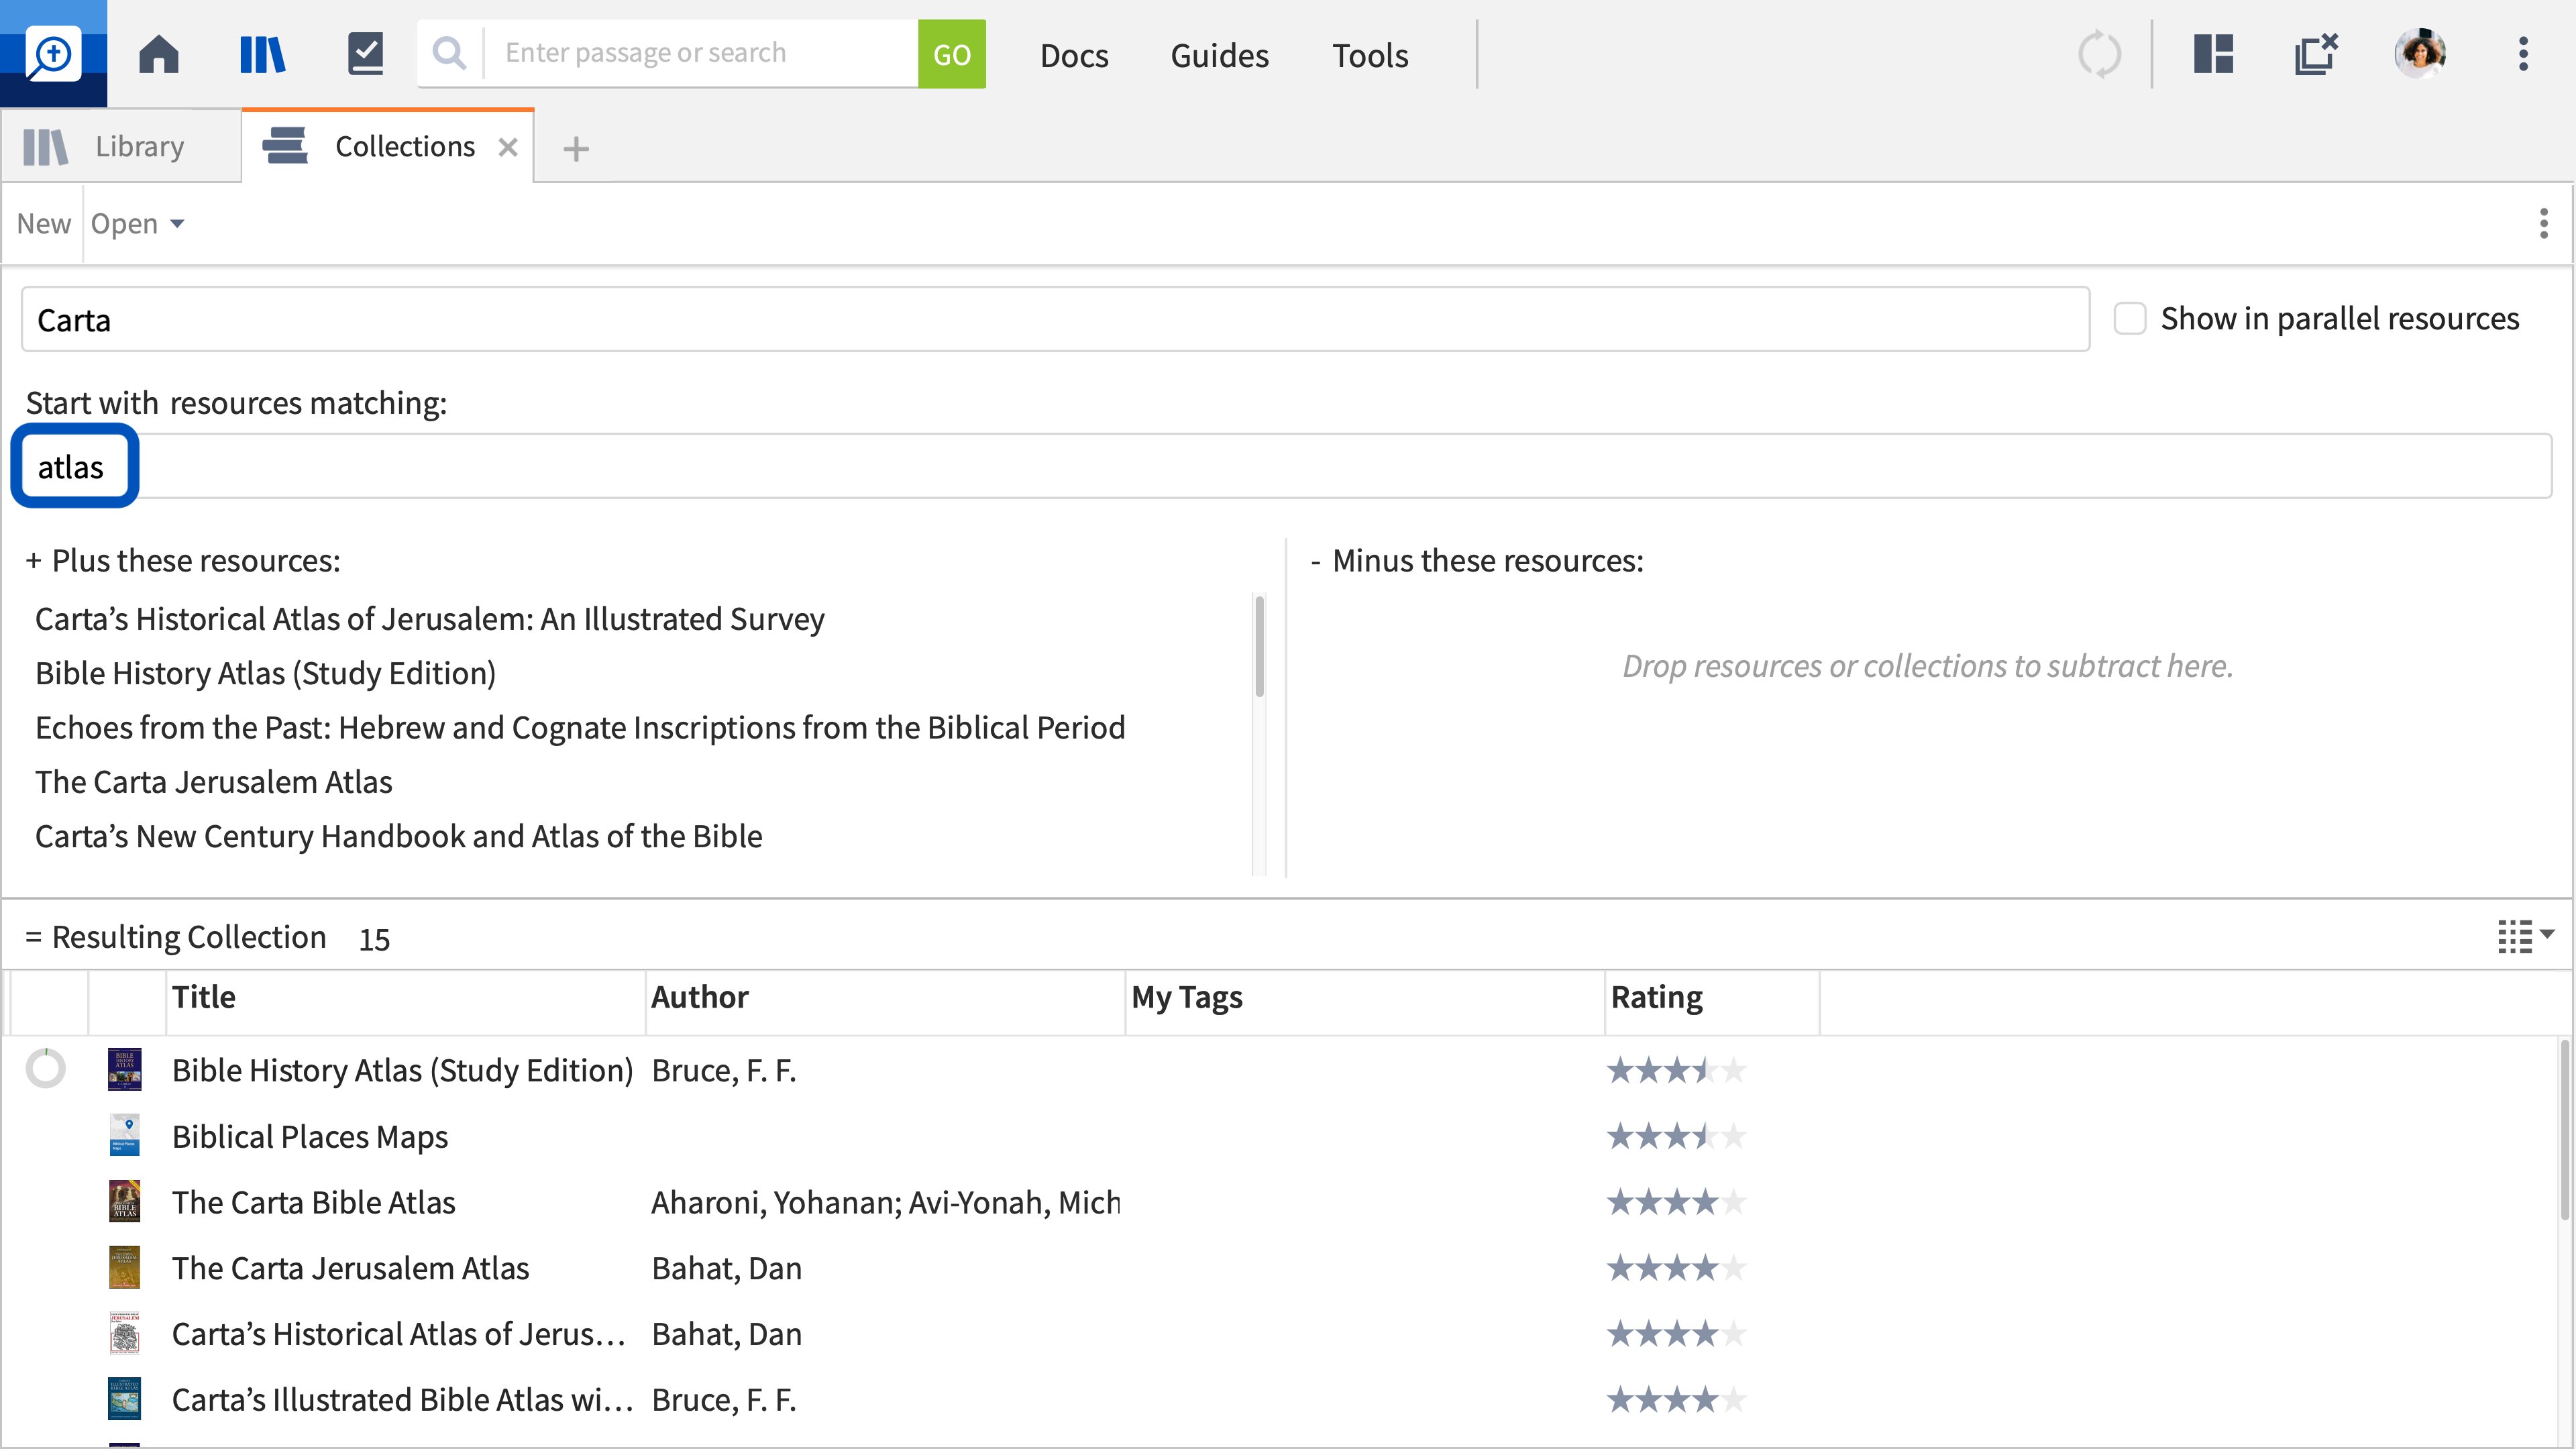Set the rating stars for Bible History Atlas
2576x1449 pixels.
[1677, 1071]
